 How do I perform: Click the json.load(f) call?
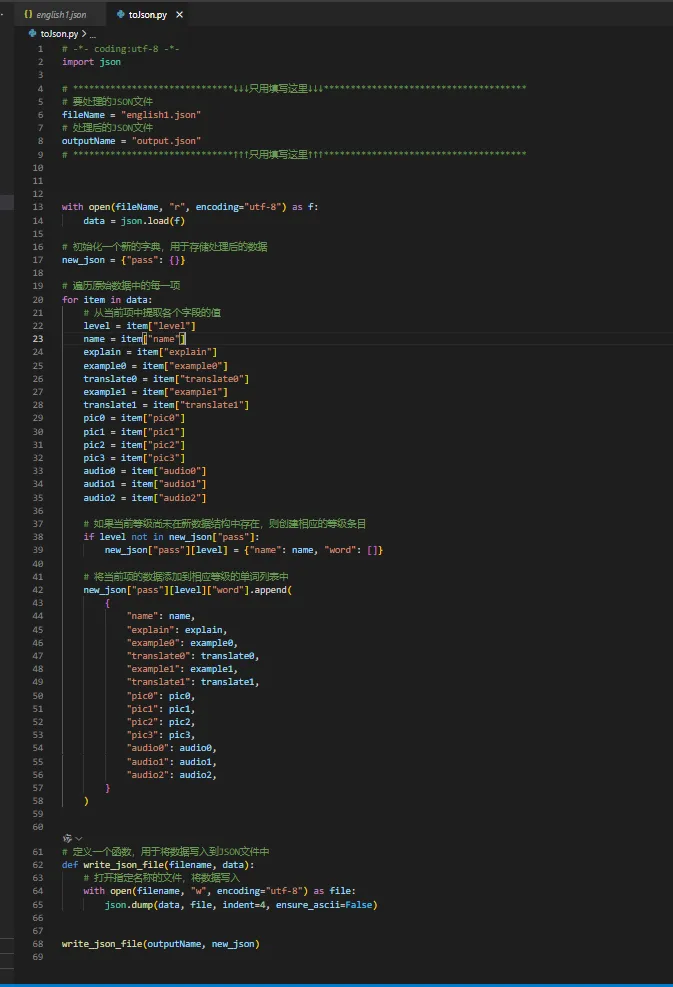(x=147, y=220)
